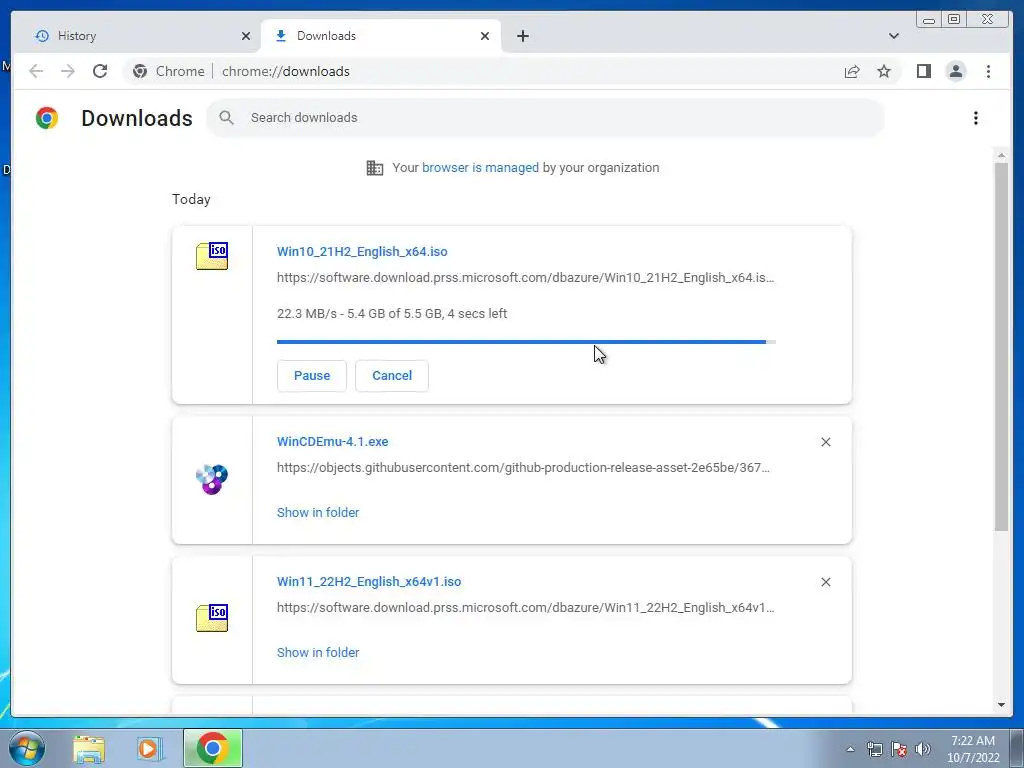The width and height of the screenshot is (1024, 768).
Task: Show hidden tray icons arrow
Action: click(x=850, y=749)
